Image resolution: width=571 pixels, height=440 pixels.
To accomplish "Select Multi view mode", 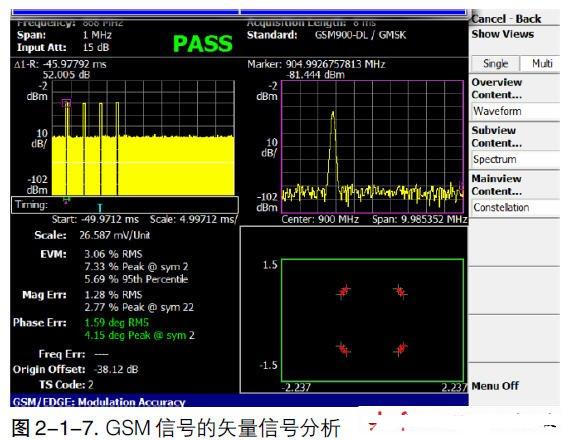I will (x=541, y=64).
